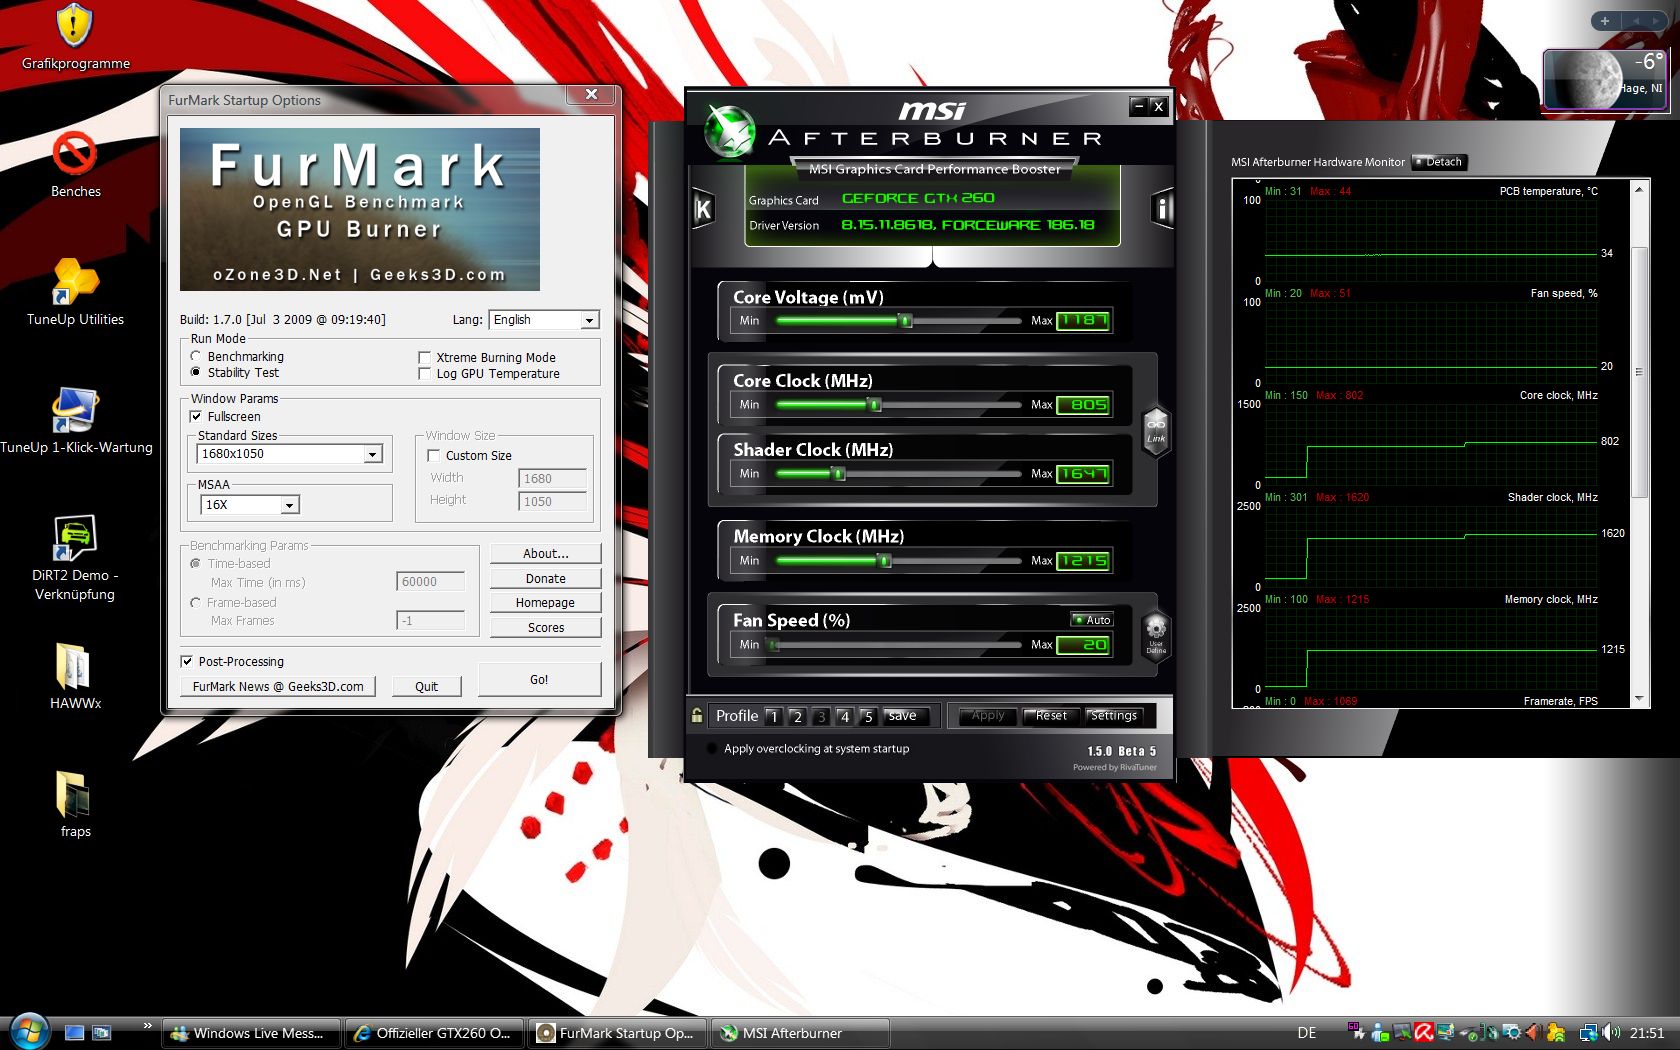Screen dimensions: 1680x1050
Task: Click the Avira red umbrella tray icon
Action: [1423, 1033]
